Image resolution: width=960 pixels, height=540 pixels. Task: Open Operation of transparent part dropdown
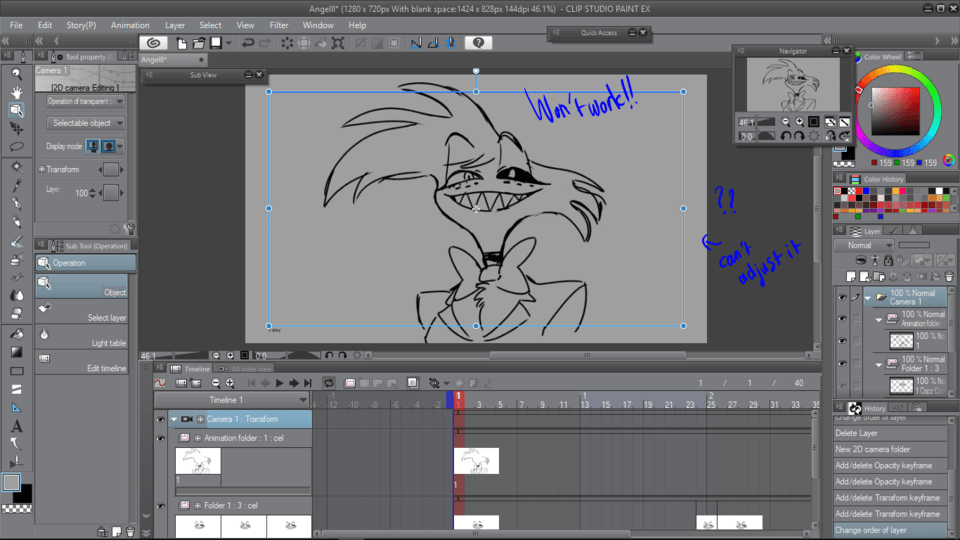pyautogui.click(x=86, y=102)
